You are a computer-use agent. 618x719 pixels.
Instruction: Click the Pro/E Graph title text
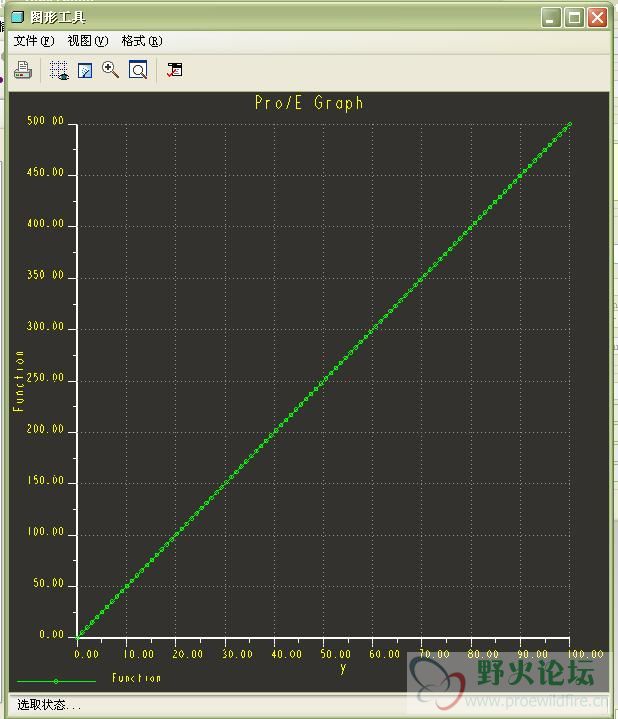click(x=309, y=103)
